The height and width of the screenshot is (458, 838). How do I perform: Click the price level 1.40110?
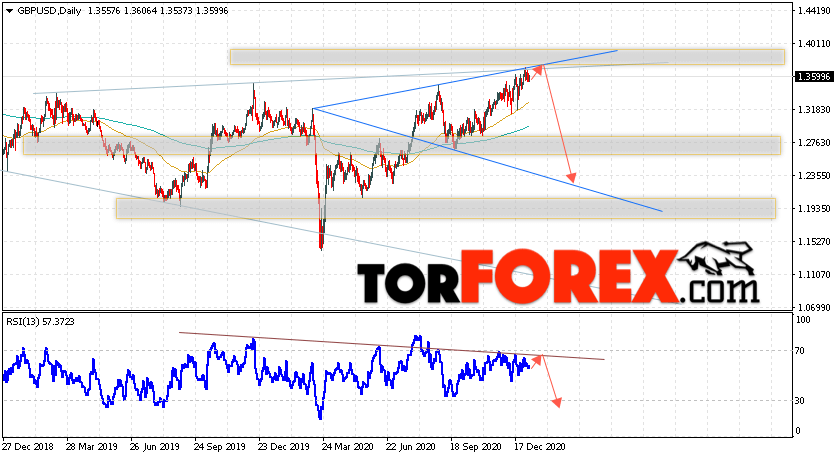[x=814, y=44]
